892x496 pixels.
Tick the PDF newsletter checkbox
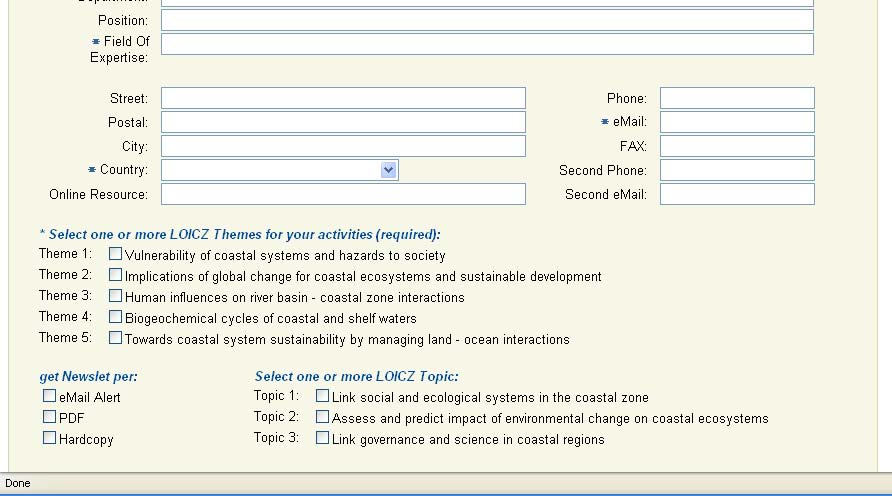point(50,417)
